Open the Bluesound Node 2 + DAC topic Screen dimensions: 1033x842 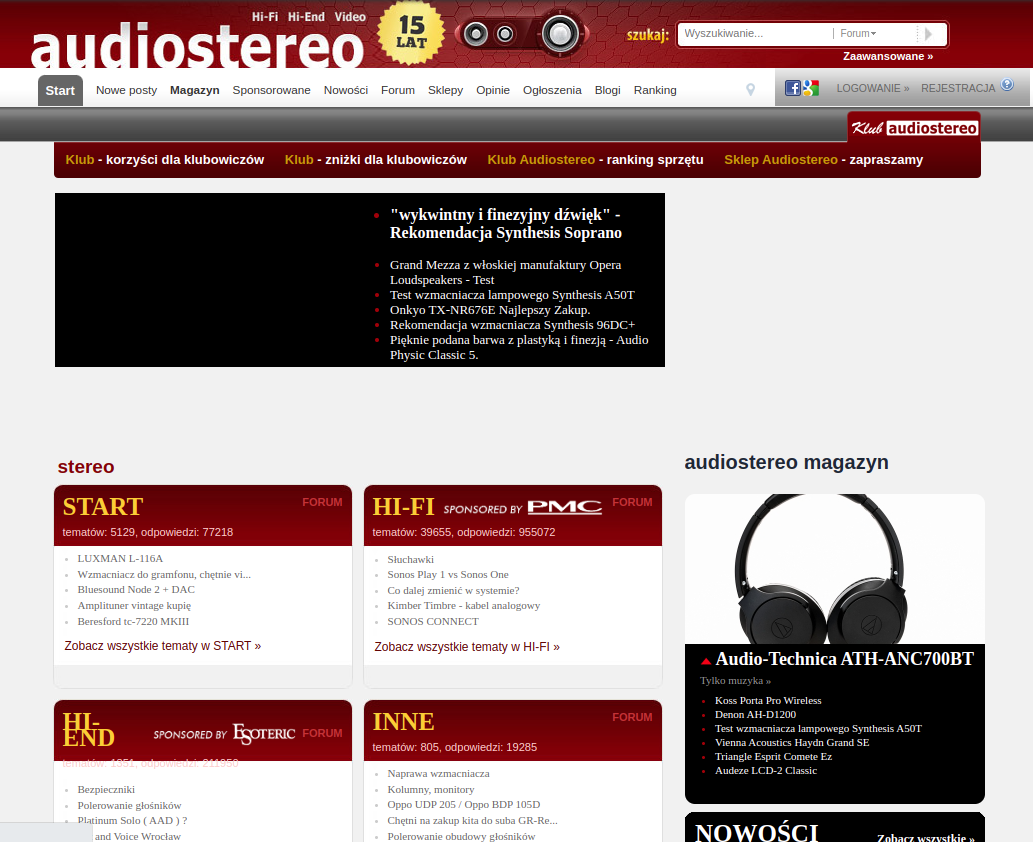136,590
